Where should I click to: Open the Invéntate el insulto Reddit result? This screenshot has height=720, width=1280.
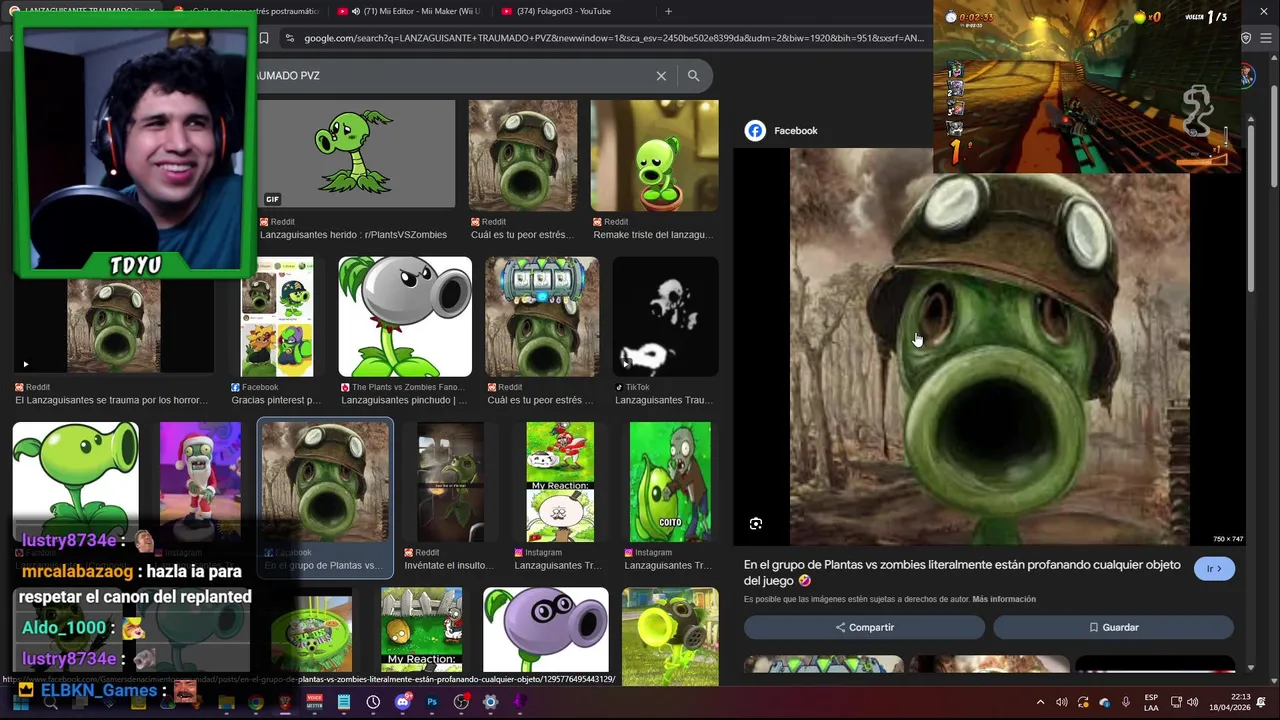(450, 481)
